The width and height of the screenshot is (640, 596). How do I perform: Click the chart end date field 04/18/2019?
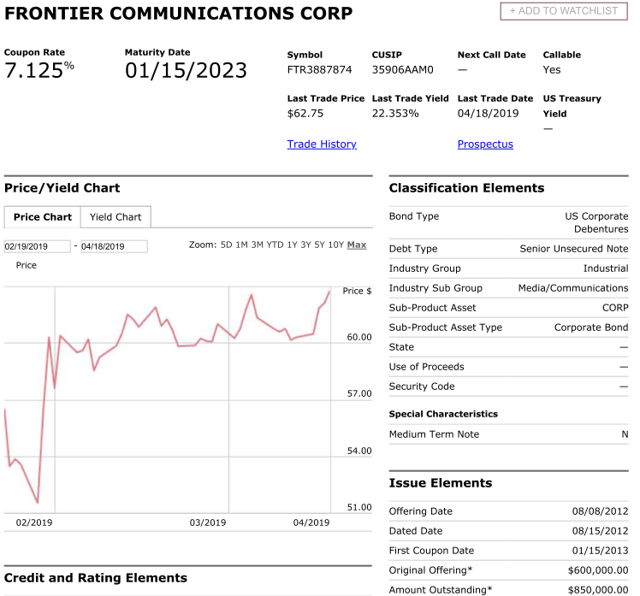pos(113,246)
